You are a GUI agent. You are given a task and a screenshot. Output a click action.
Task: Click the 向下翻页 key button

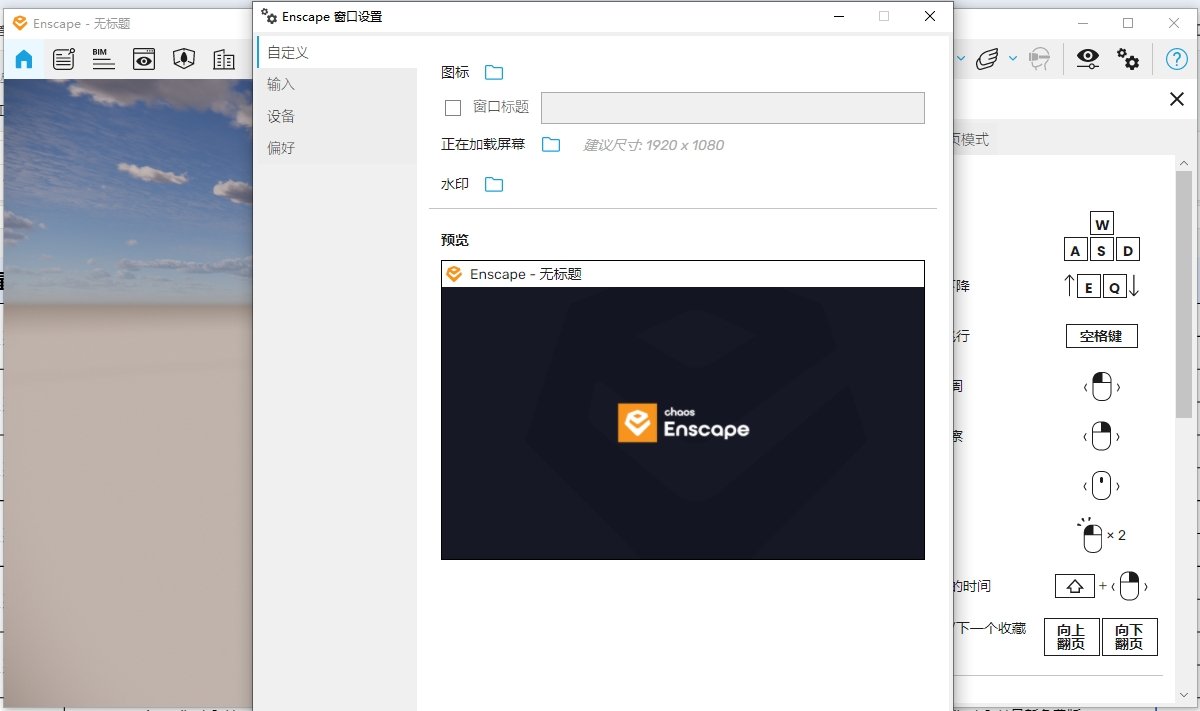point(1130,637)
